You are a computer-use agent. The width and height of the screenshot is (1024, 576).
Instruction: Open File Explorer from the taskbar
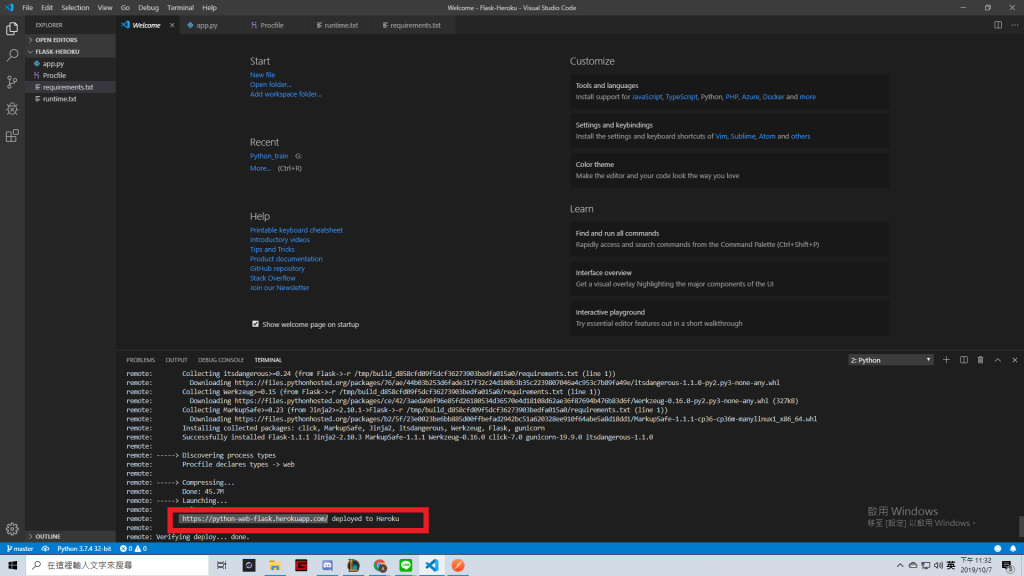point(275,565)
